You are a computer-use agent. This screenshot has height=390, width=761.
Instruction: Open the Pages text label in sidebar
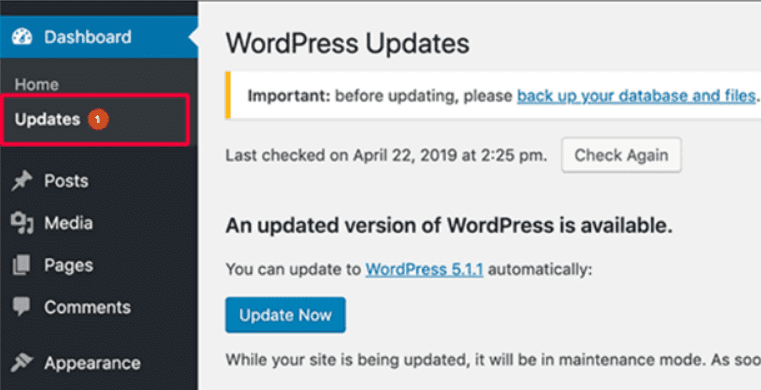point(69,265)
